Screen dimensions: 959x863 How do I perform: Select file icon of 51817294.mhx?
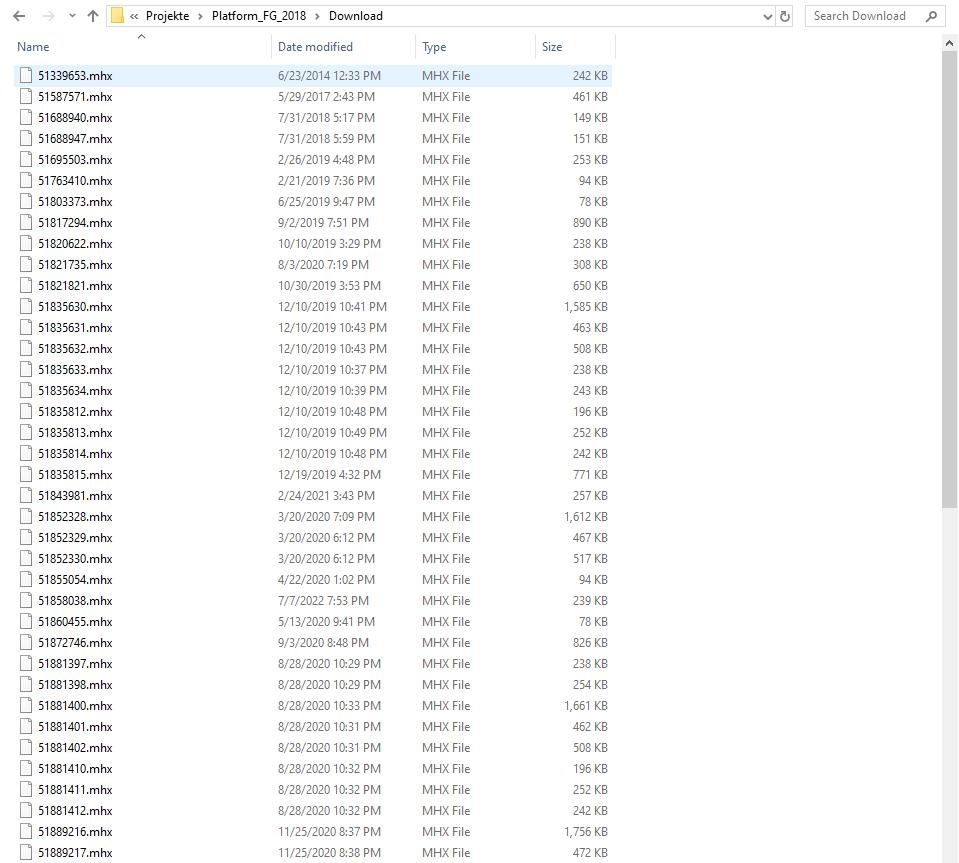click(26, 222)
